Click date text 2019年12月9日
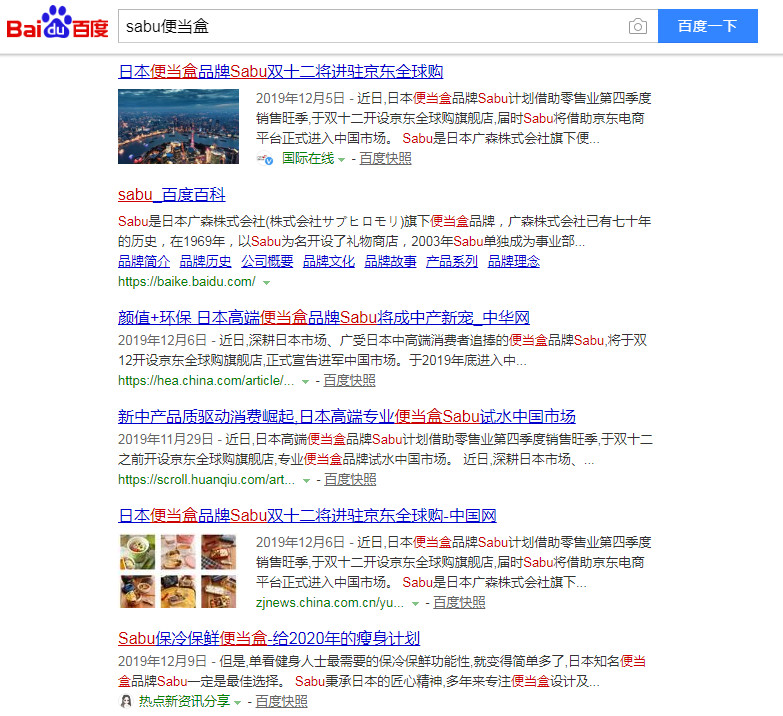Viewport: 783px width, 716px height. [x=162, y=661]
